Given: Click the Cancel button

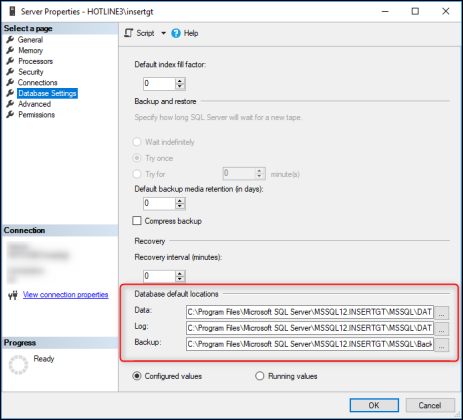Looking at the screenshot, I should (430, 405).
